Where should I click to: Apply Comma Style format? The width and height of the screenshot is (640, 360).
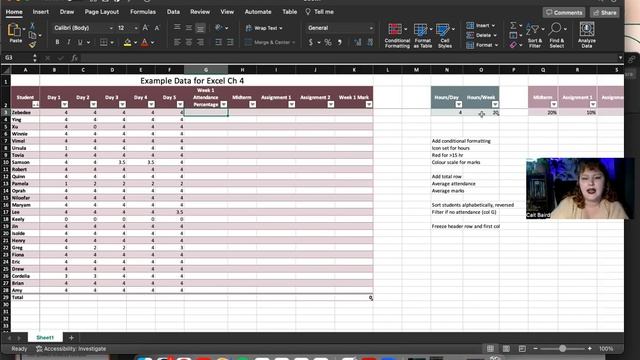340,42
